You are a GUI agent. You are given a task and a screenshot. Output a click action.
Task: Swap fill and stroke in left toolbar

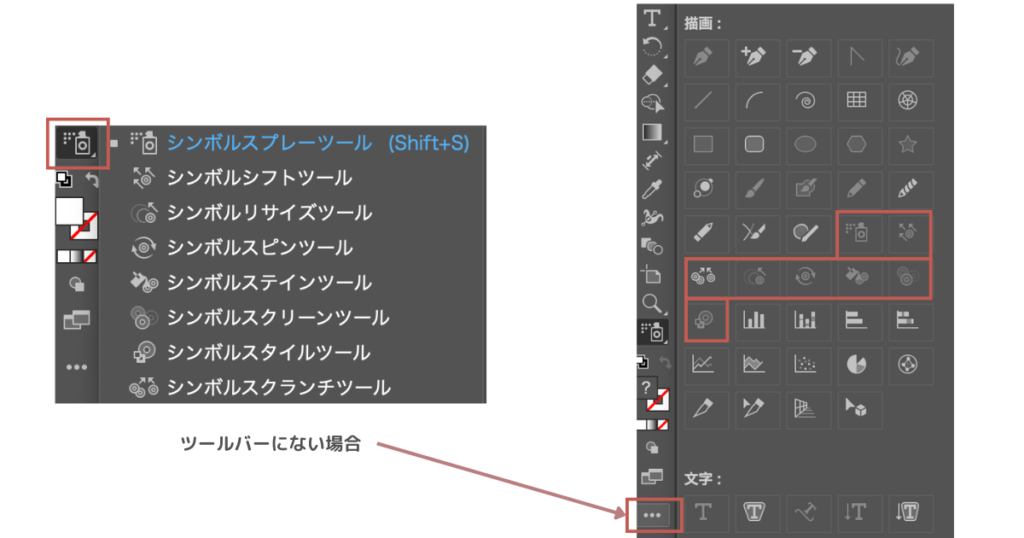92,180
